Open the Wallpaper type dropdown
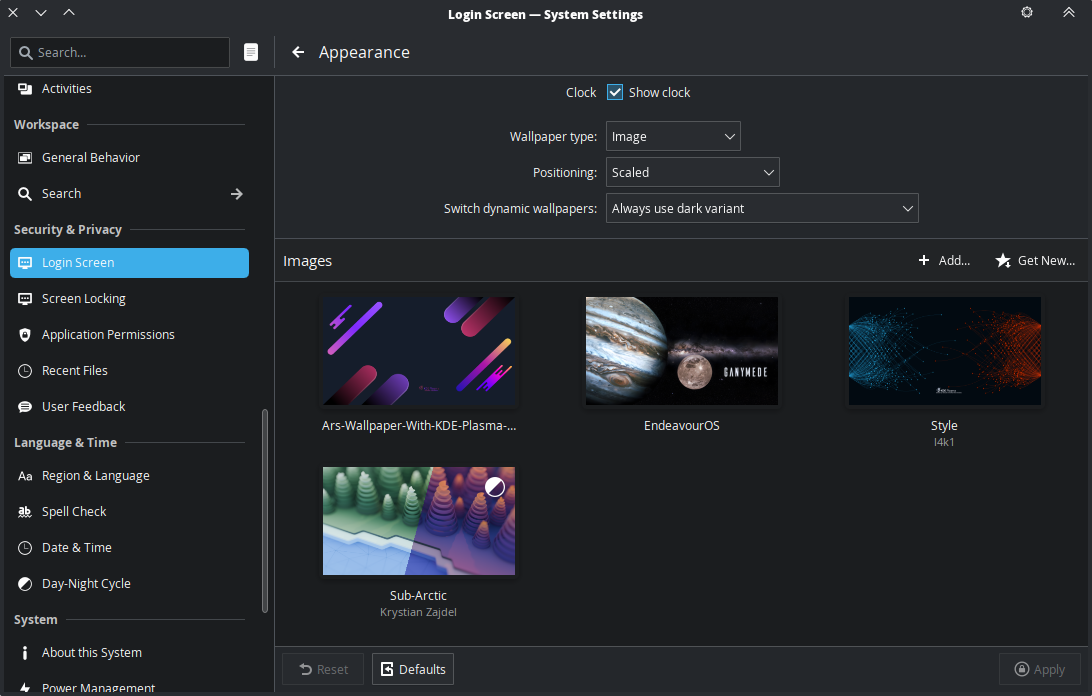The width and height of the screenshot is (1092, 696). [x=673, y=137]
